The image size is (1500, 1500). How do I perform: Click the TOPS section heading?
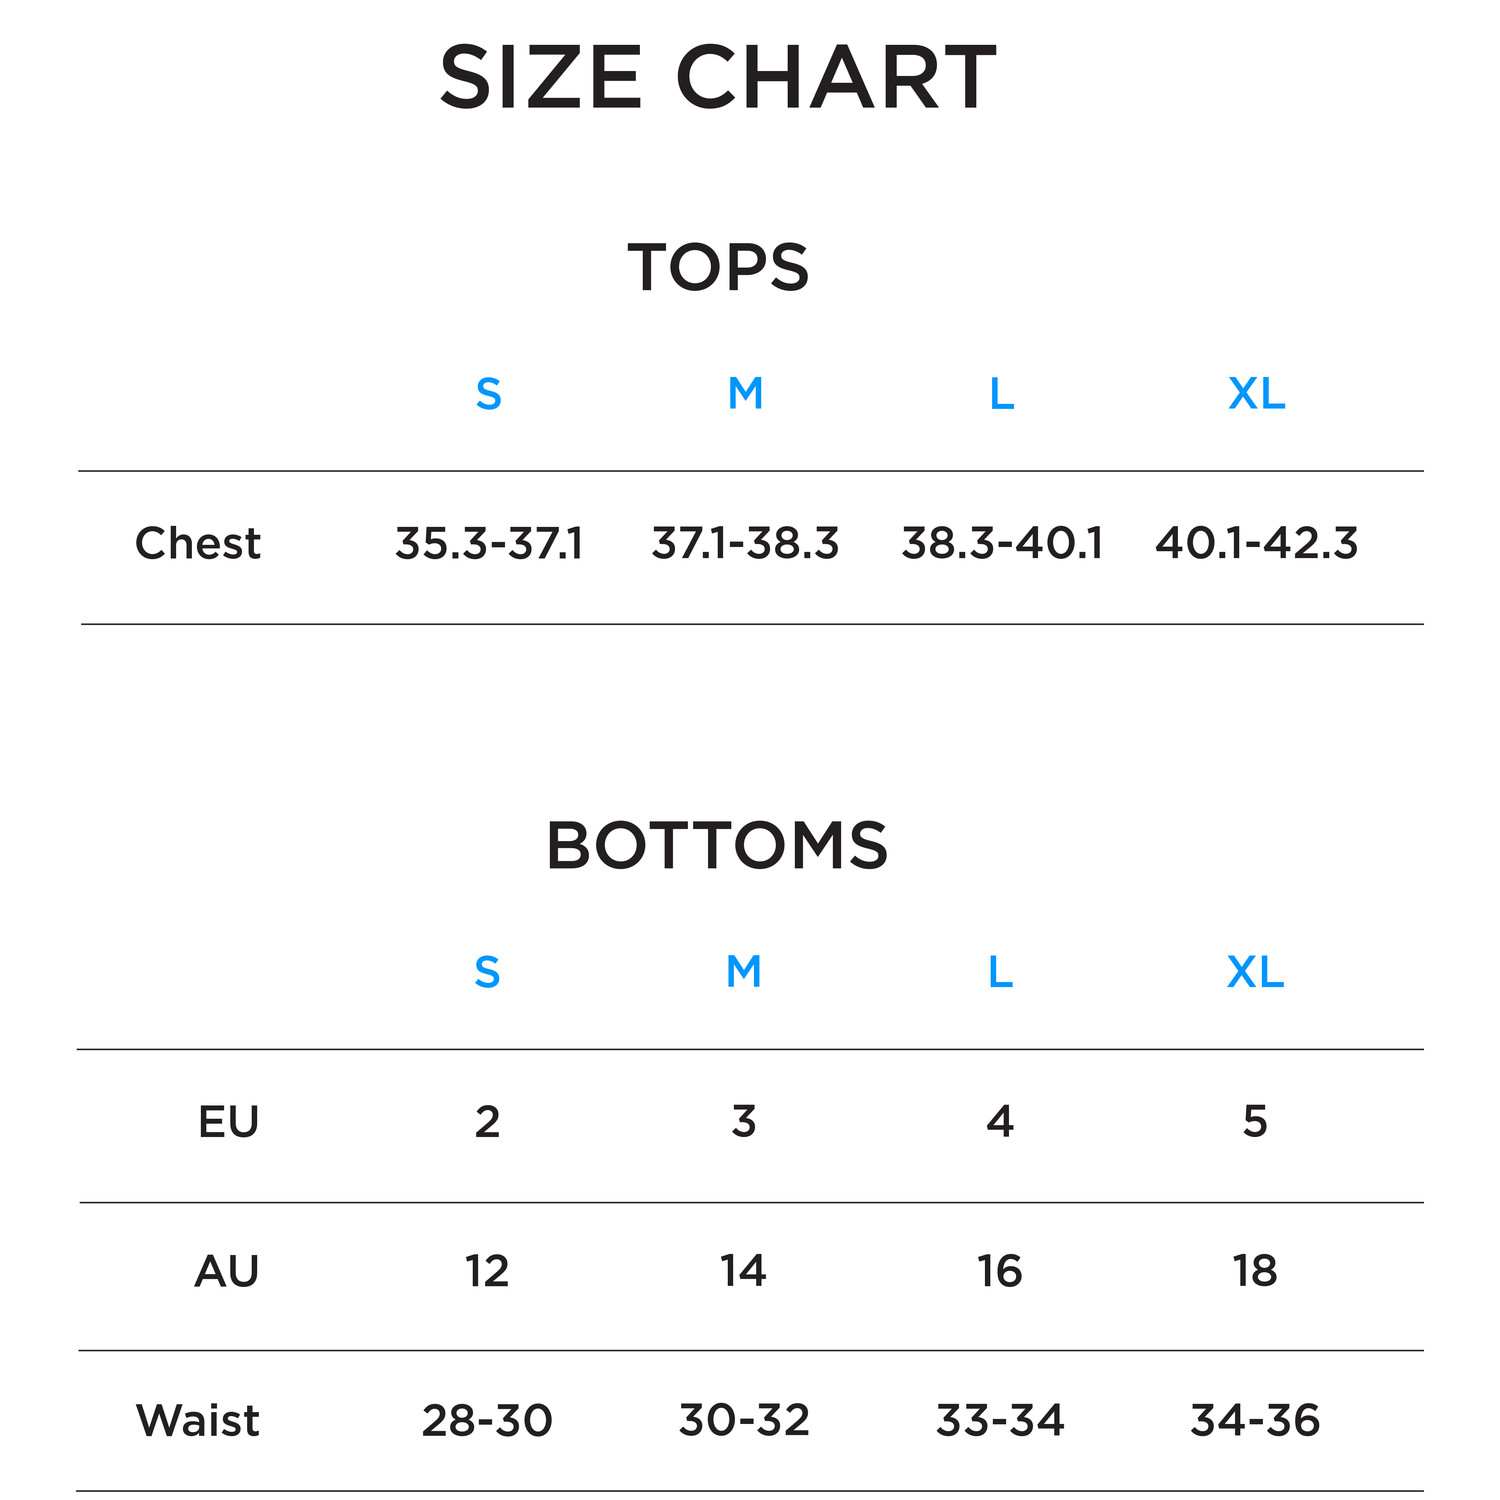pos(718,268)
